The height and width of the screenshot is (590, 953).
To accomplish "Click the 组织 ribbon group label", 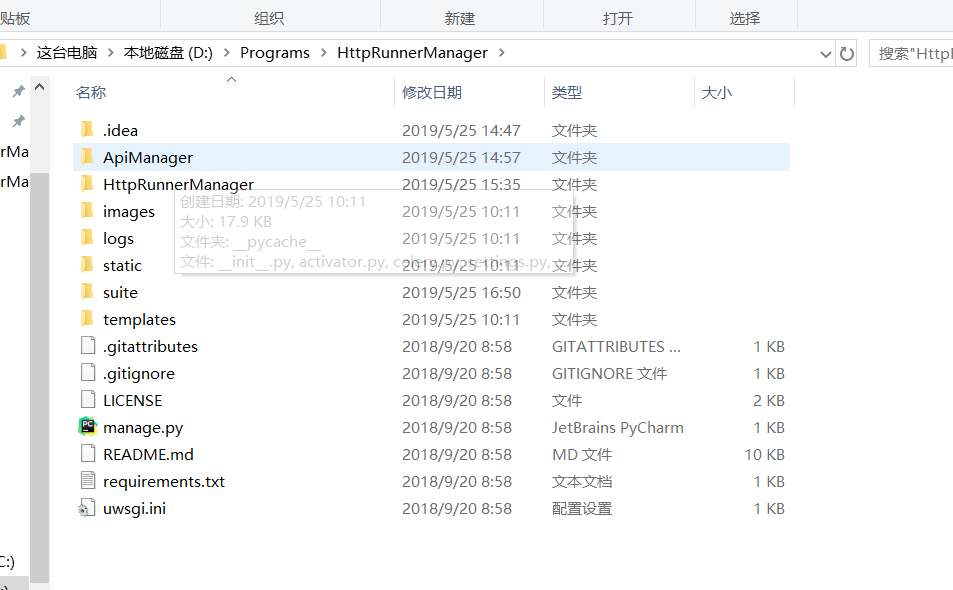I will pos(269,18).
